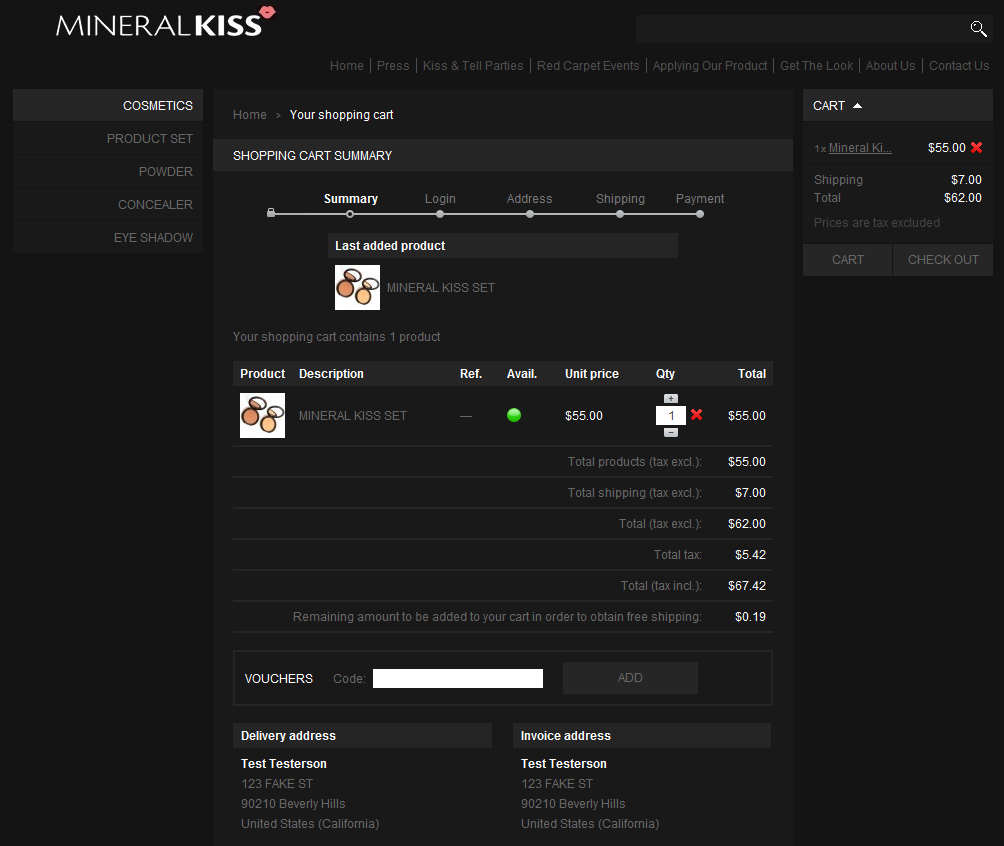The width and height of the screenshot is (1004, 846).
Task: Delete Mineral Kiss Set from cart table
Action: point(697,414)
